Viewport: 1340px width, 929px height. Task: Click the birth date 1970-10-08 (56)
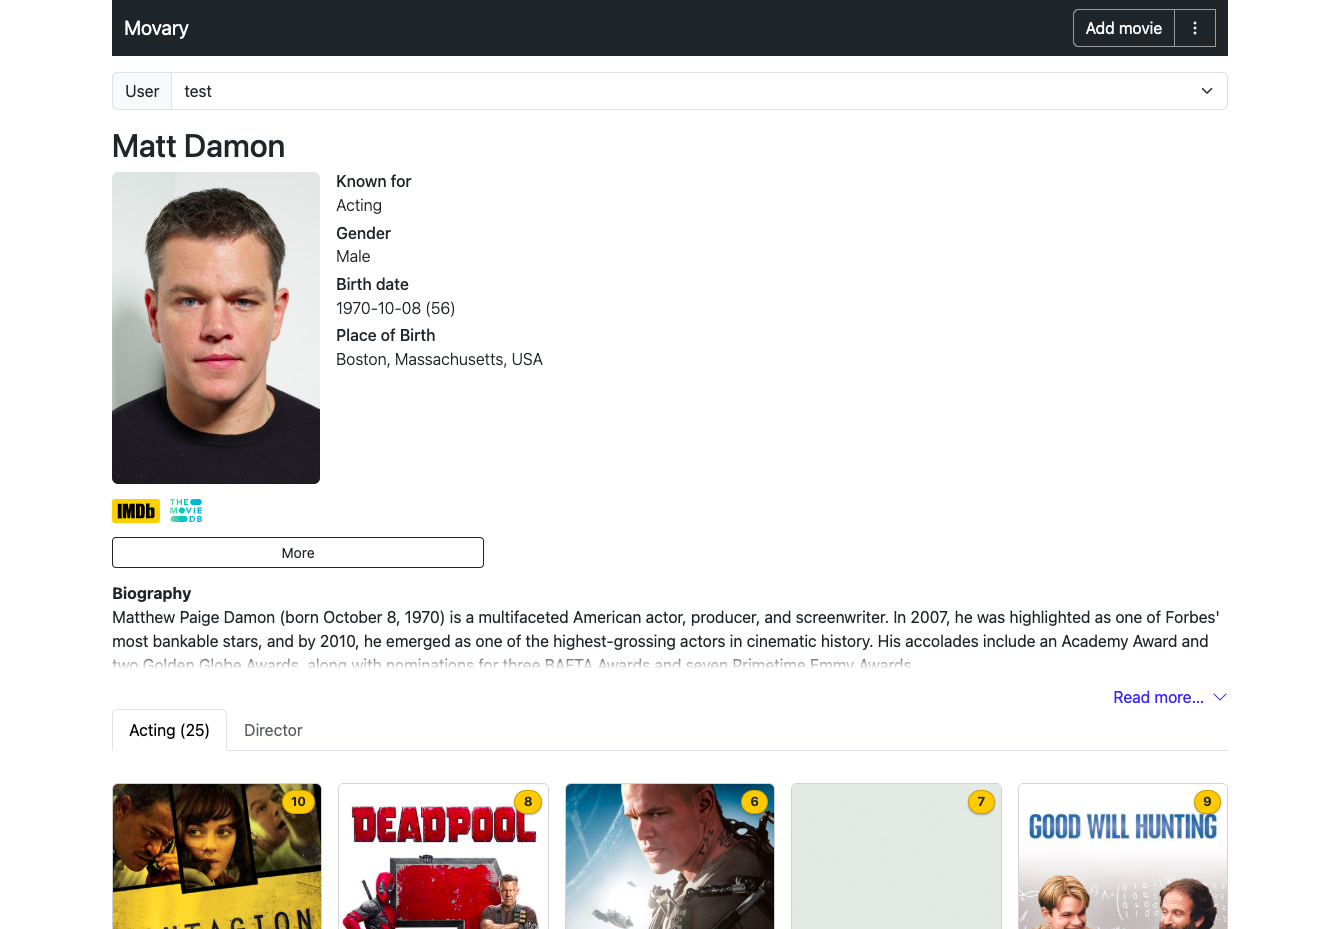coord(396,308)
